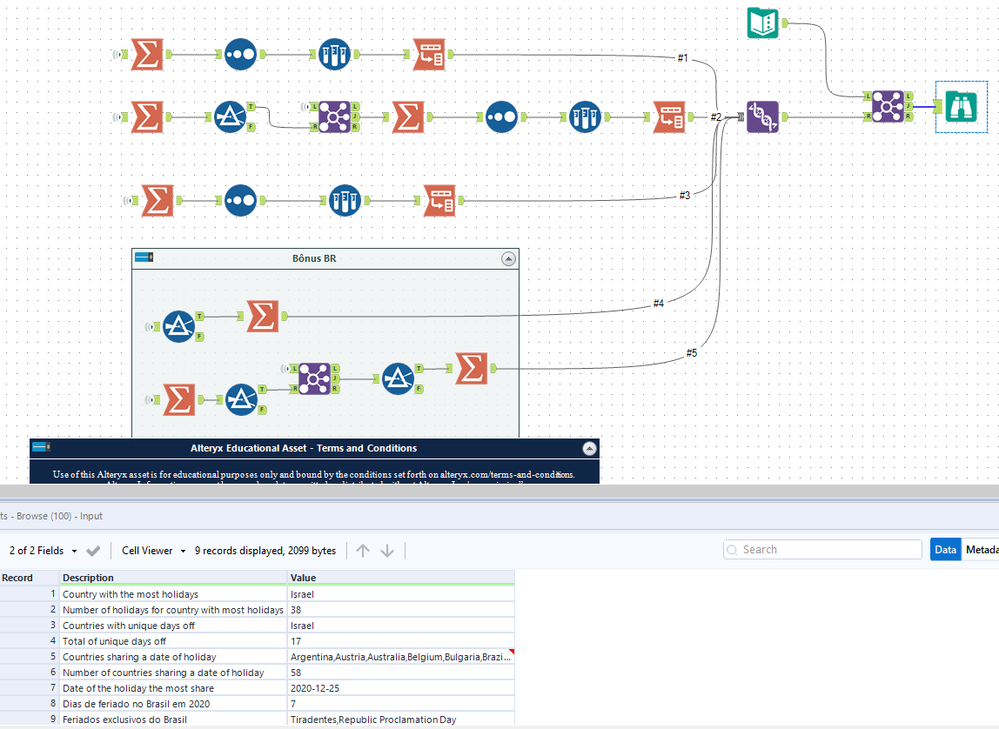999x729 pixels.
Task: Select the 'Total of unique days off' cell
Action: [174, 641]
